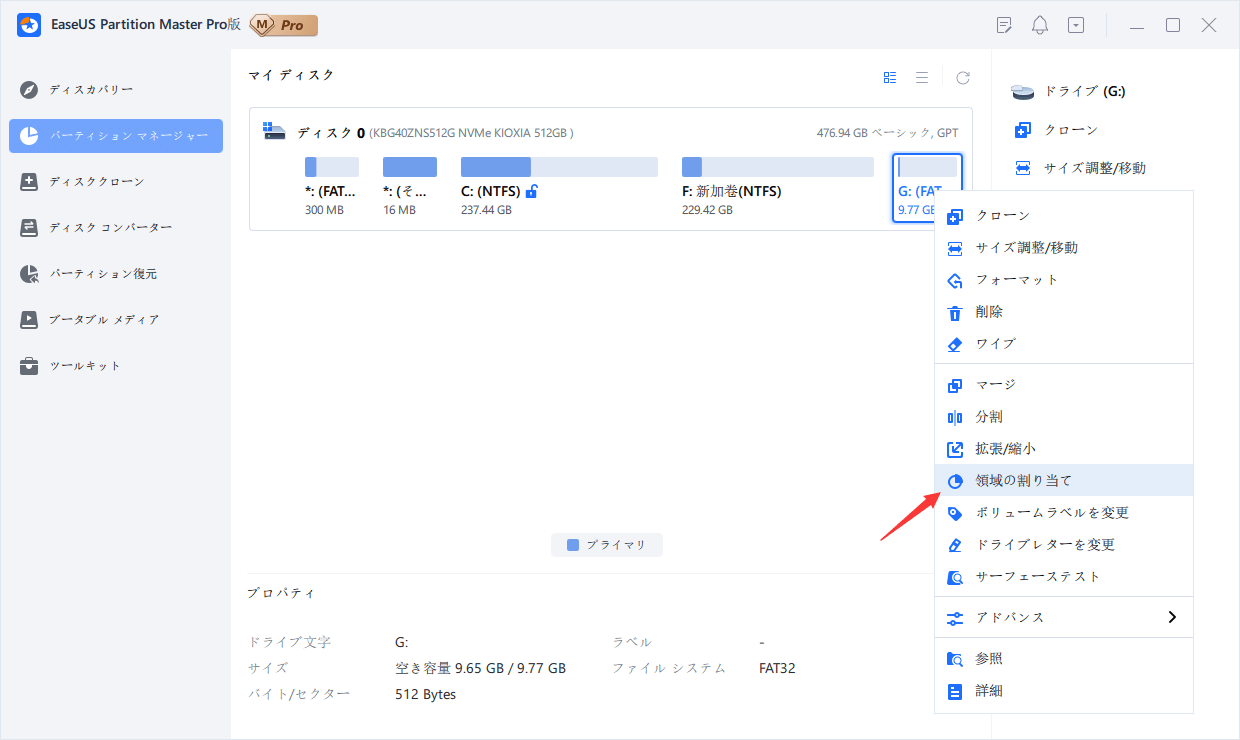Open ツールキット in the sidebar
The height and width of the screenshot is (740, 1240).
pyautogui.click(x=85, y=366)
